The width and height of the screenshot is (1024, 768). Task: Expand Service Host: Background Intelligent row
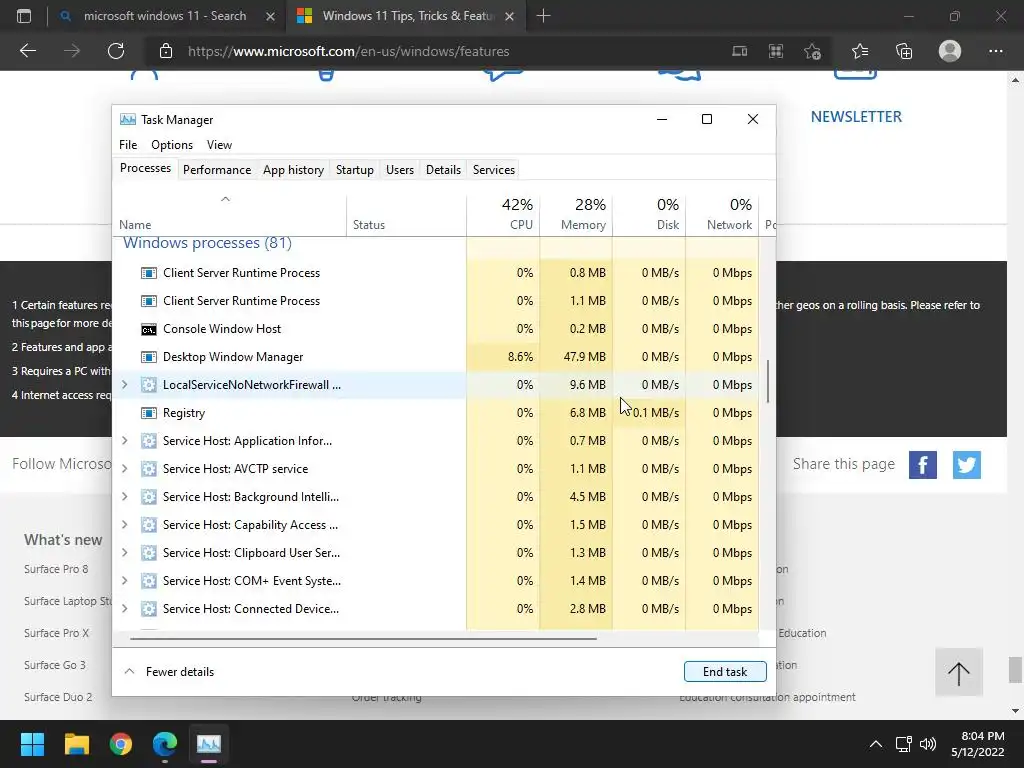125,498
